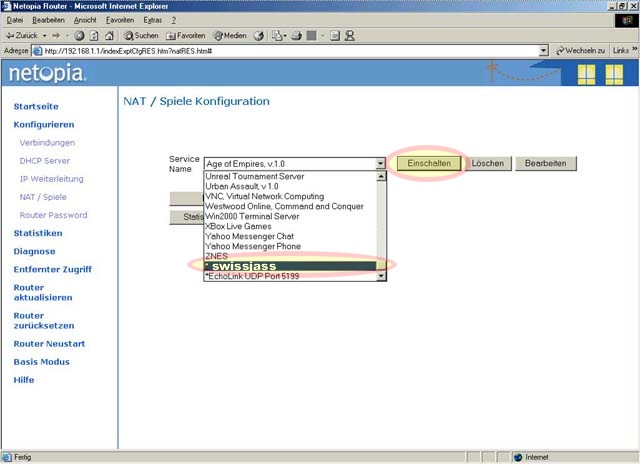Image resolution: width=640 pixels, height=464 pixels.
Task: Open the Ansicht menu
Action: click(85, 20)
